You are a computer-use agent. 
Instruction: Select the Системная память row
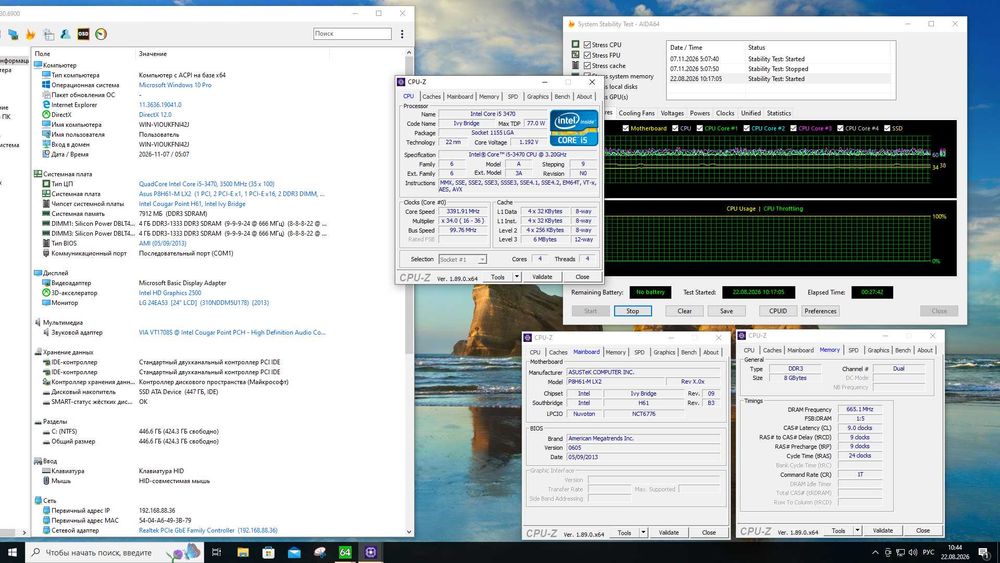point(217,214)
